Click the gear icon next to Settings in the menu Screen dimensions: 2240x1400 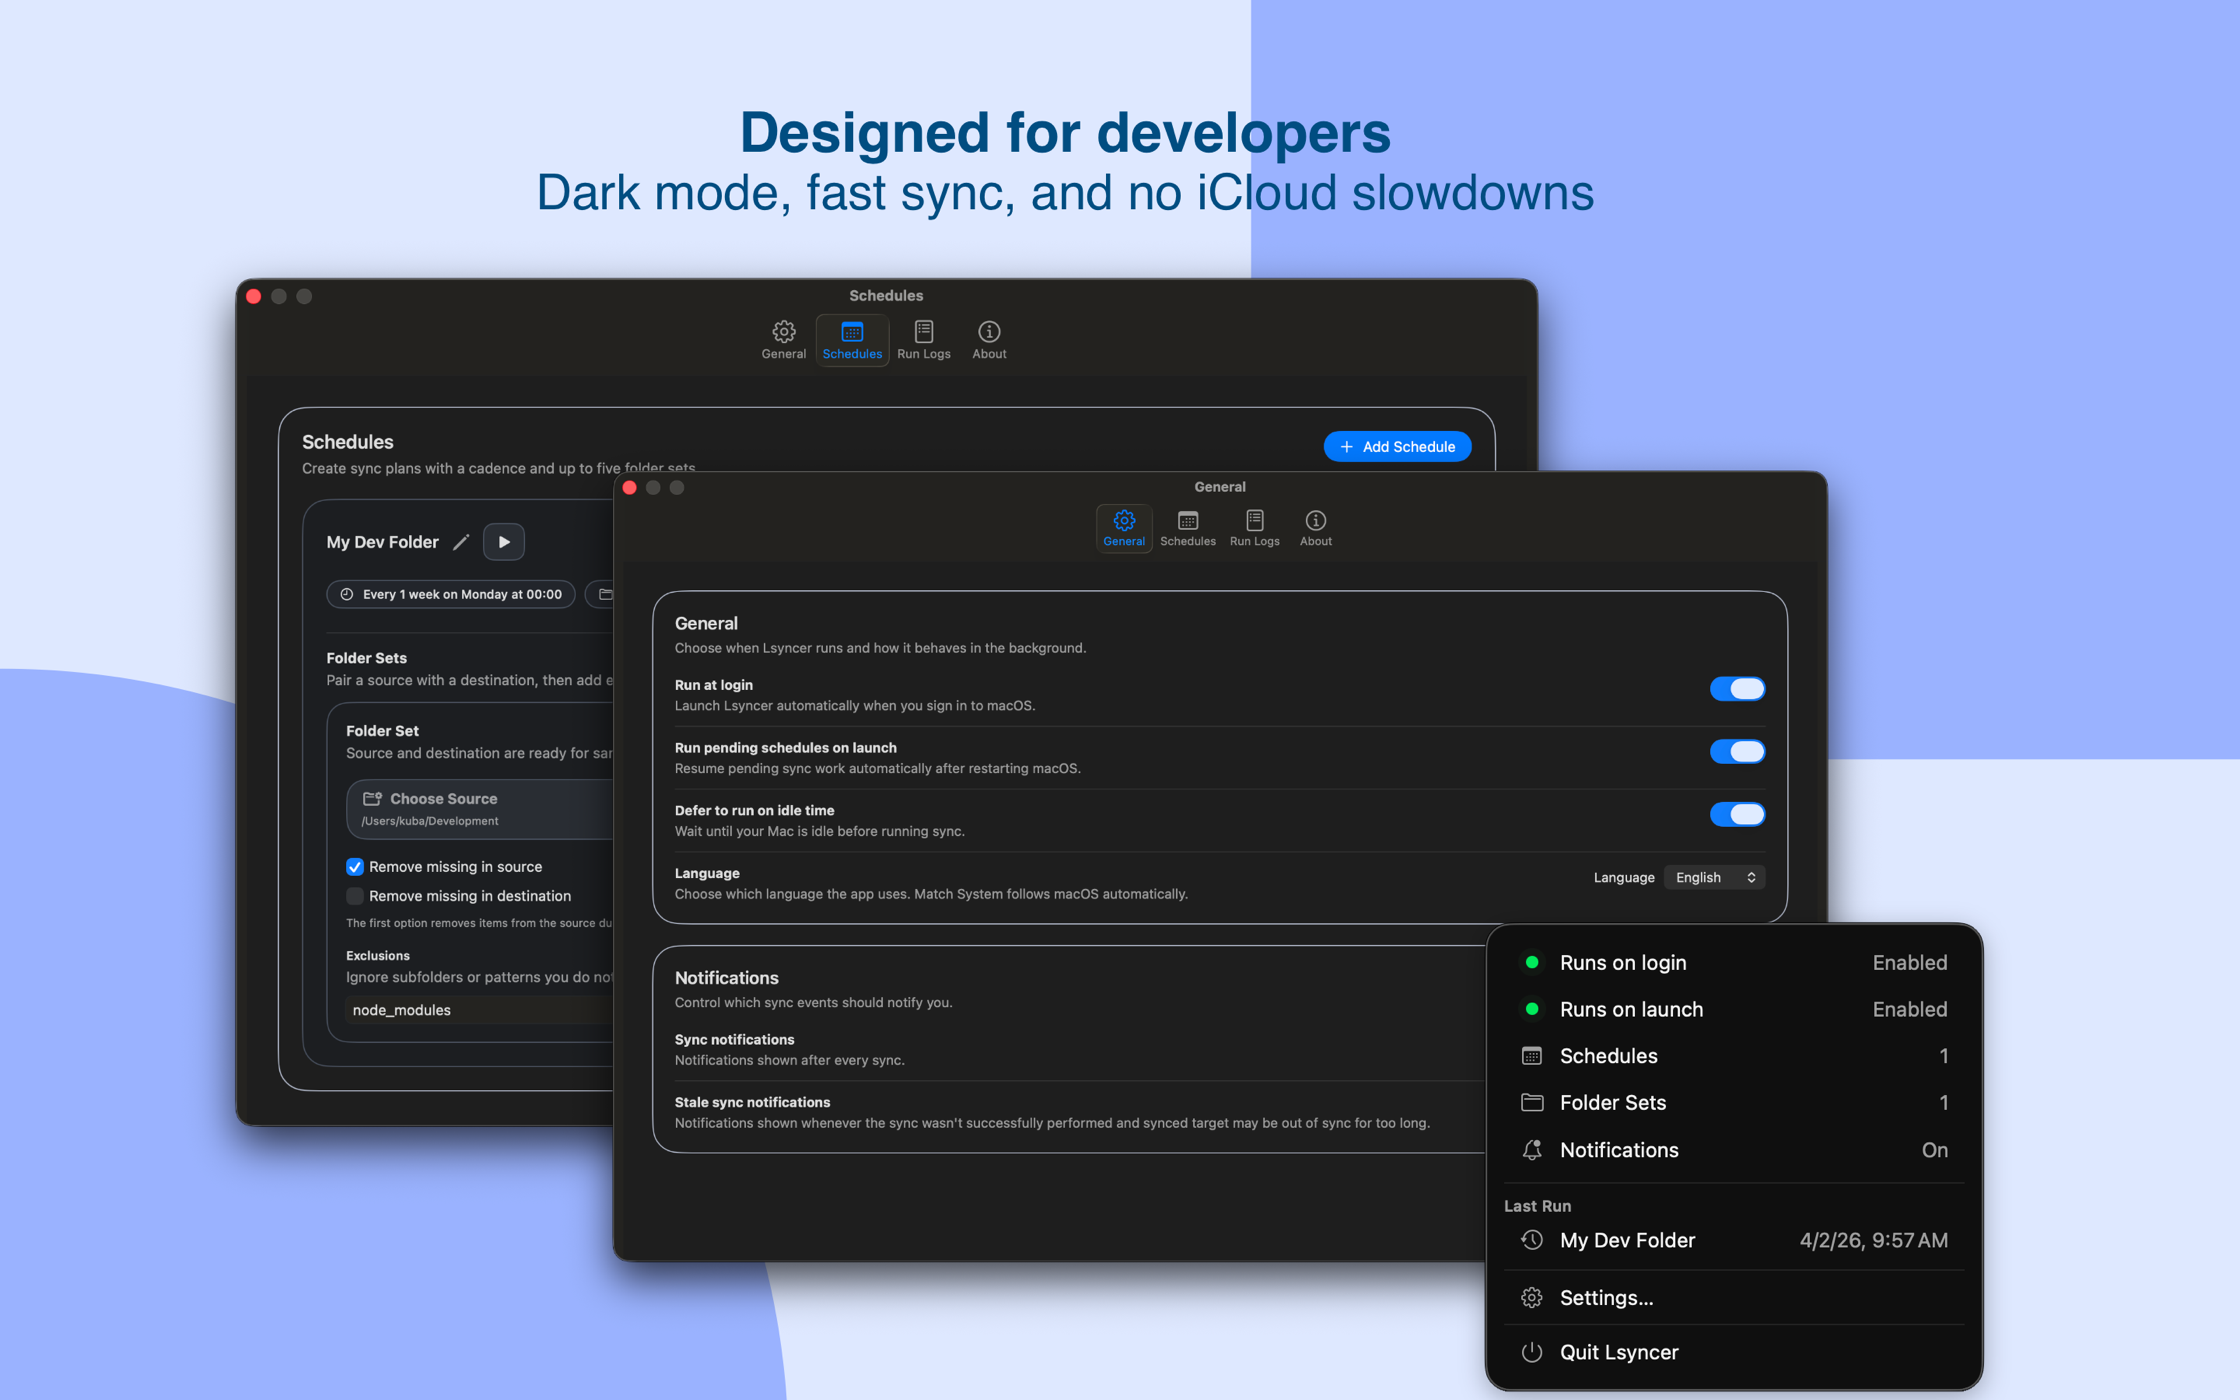tap(1532, 1297)
